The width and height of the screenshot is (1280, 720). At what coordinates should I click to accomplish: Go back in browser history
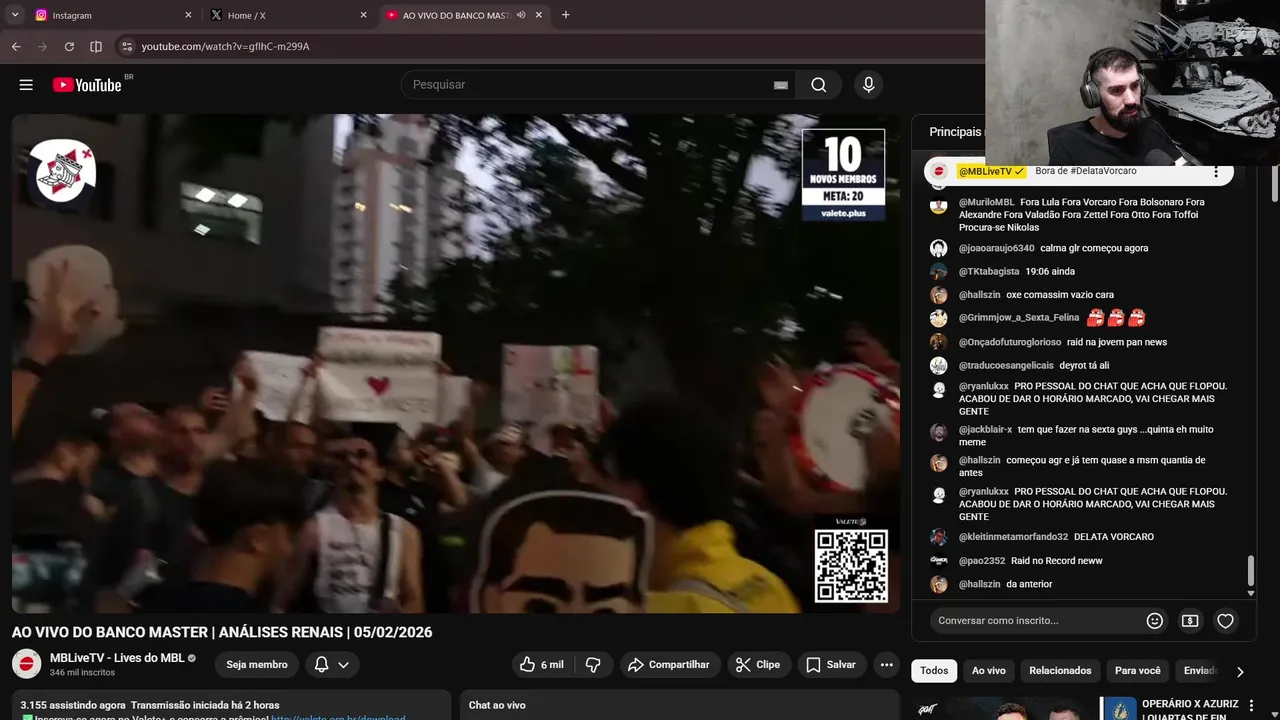point(16,46)
